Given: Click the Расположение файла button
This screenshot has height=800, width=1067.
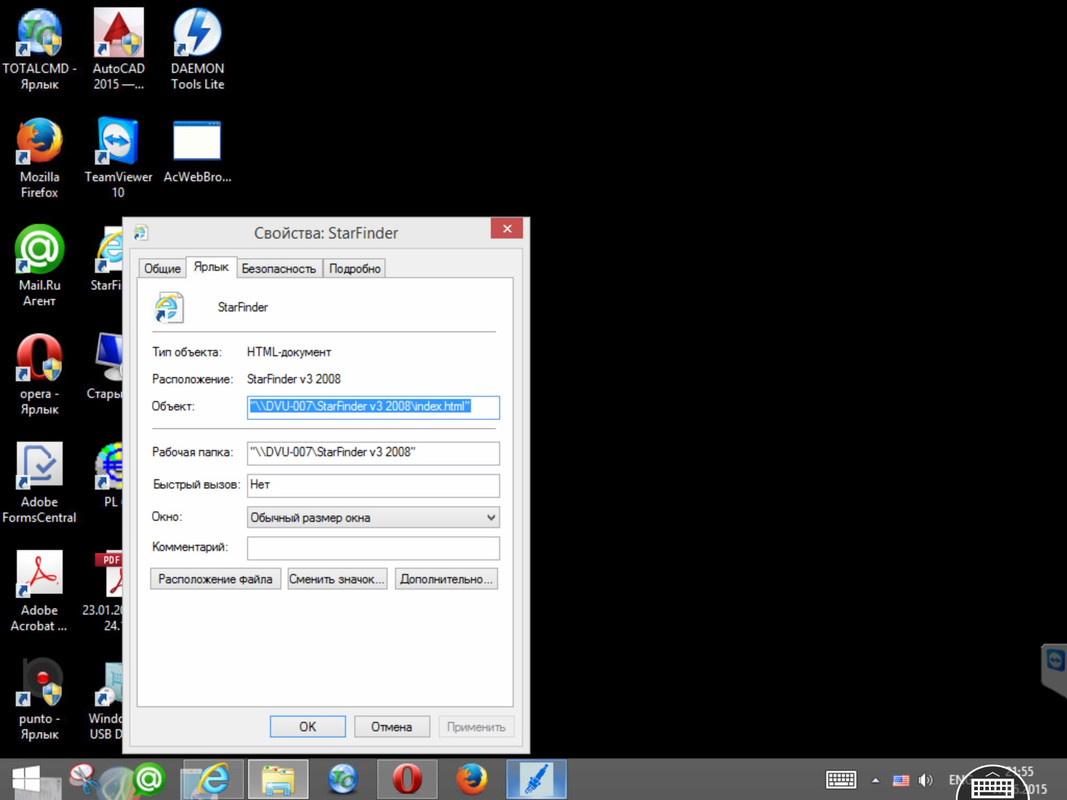Looking at the screenshot, I should tap(215, 579).
